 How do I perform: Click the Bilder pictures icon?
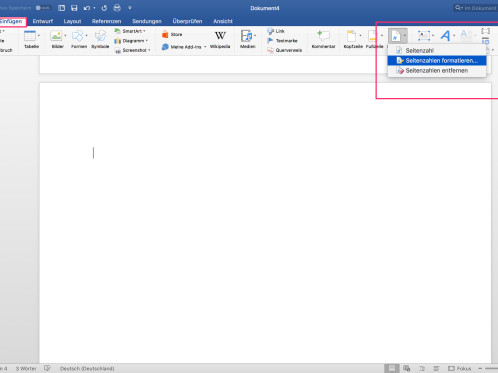tap(56, 36)
